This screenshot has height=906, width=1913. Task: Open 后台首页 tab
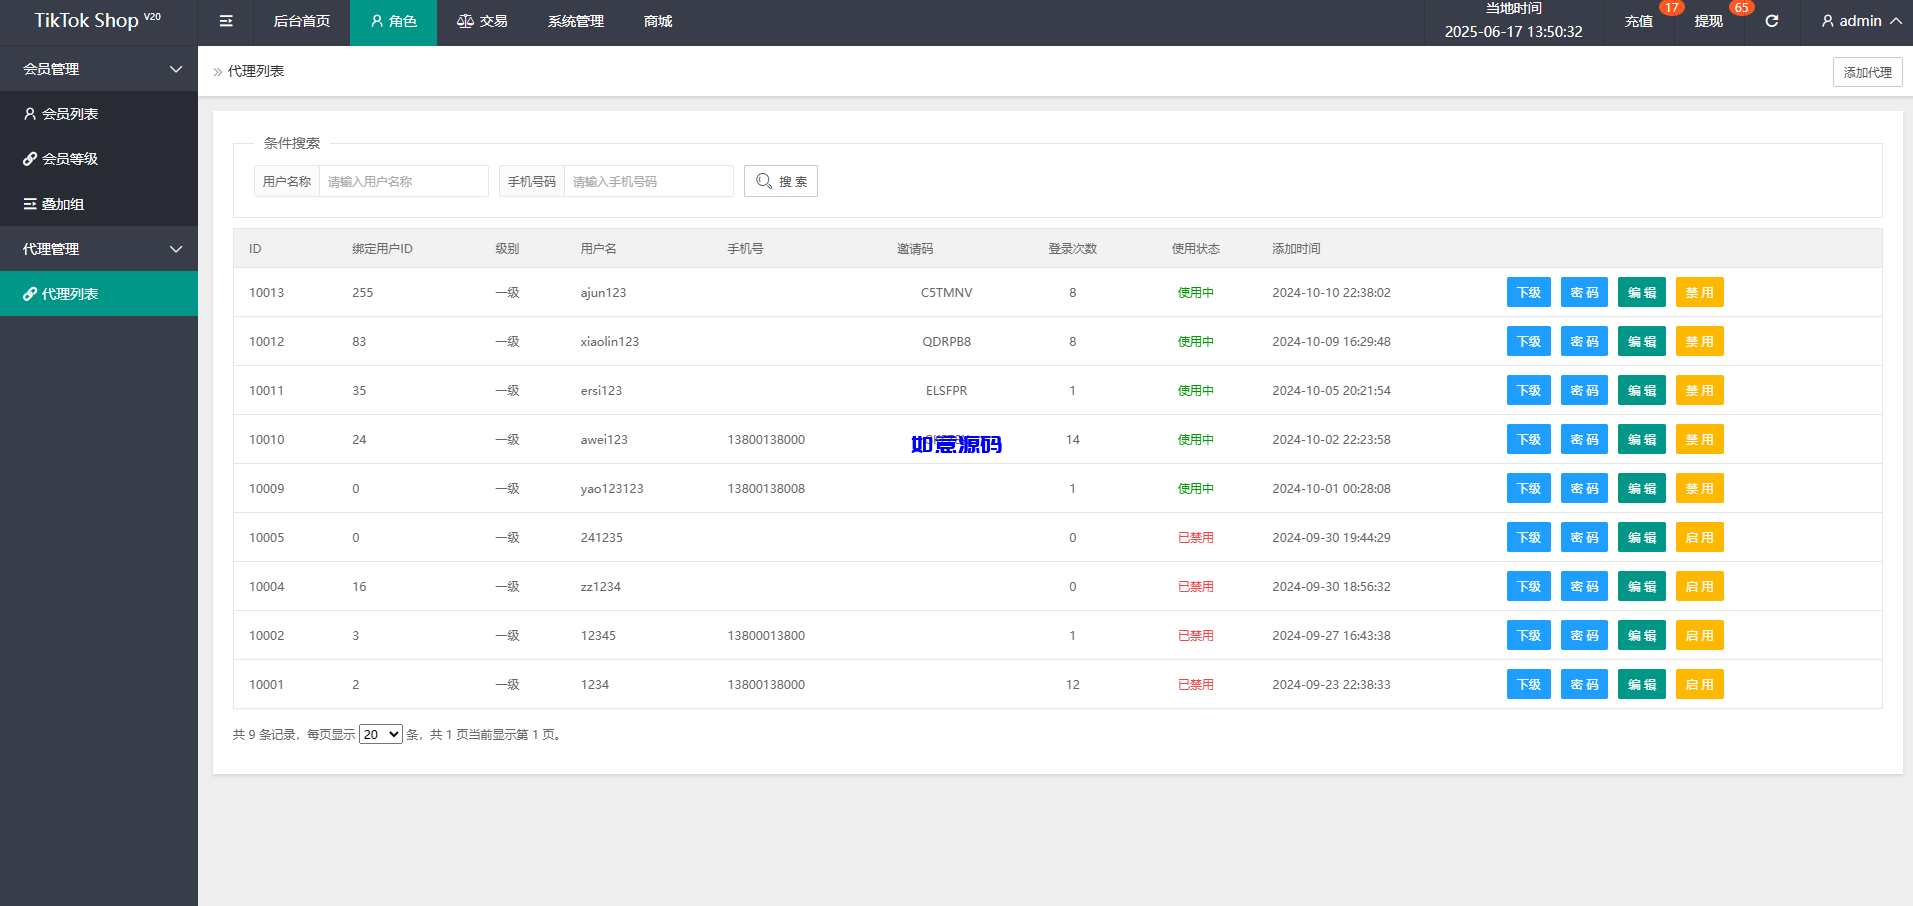302,21
